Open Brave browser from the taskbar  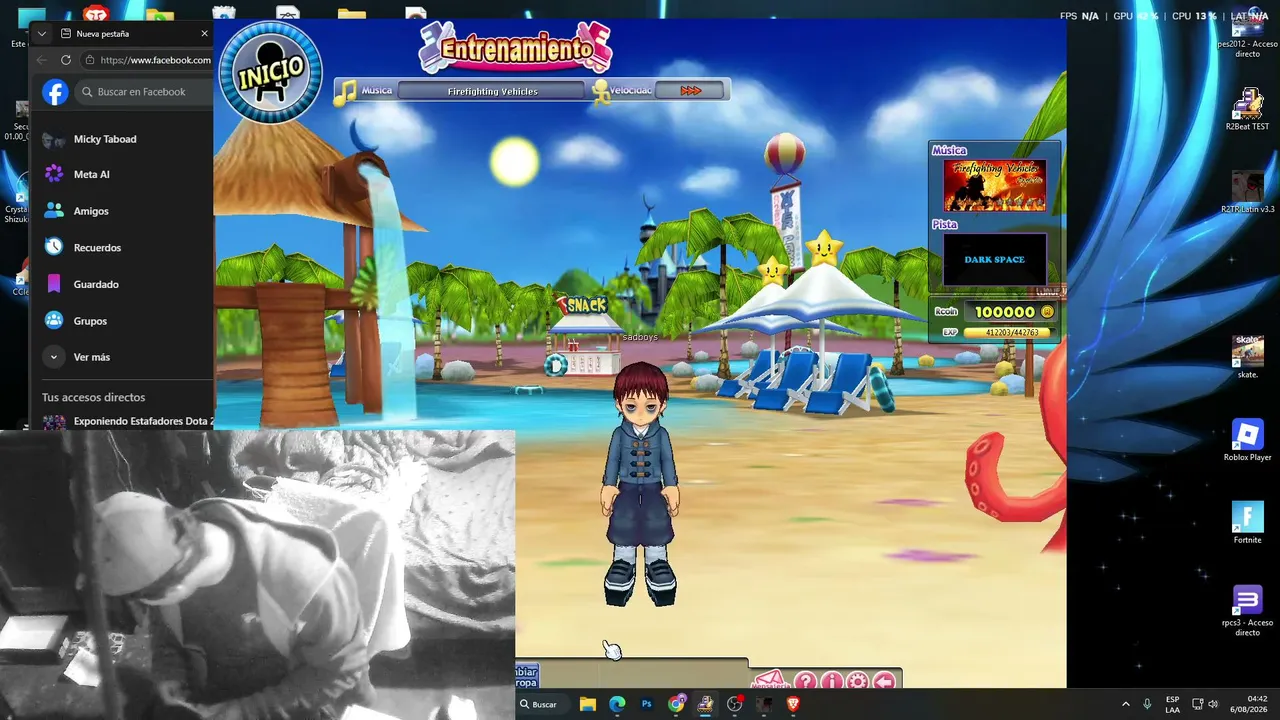(793, 704)
